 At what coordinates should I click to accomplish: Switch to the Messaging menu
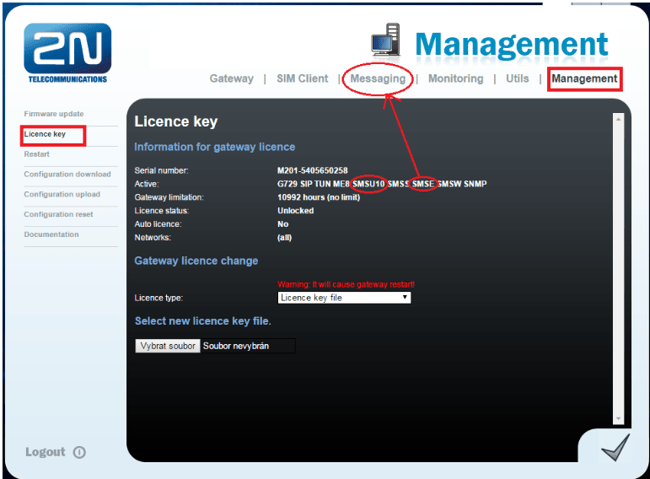click(x=378, y=78)
